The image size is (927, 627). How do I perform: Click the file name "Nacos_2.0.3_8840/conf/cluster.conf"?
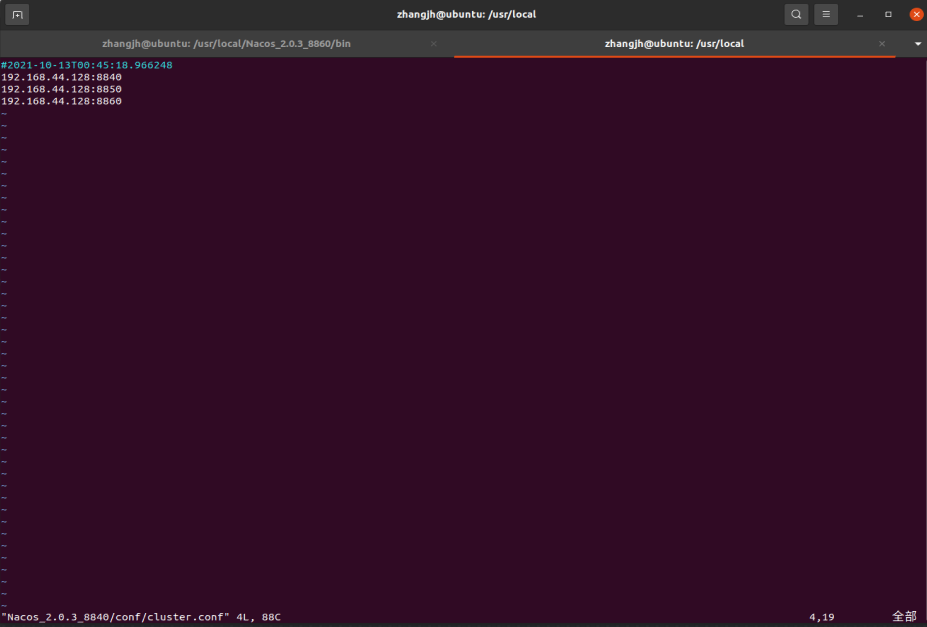pyautogui.click(x=115, y=617)
